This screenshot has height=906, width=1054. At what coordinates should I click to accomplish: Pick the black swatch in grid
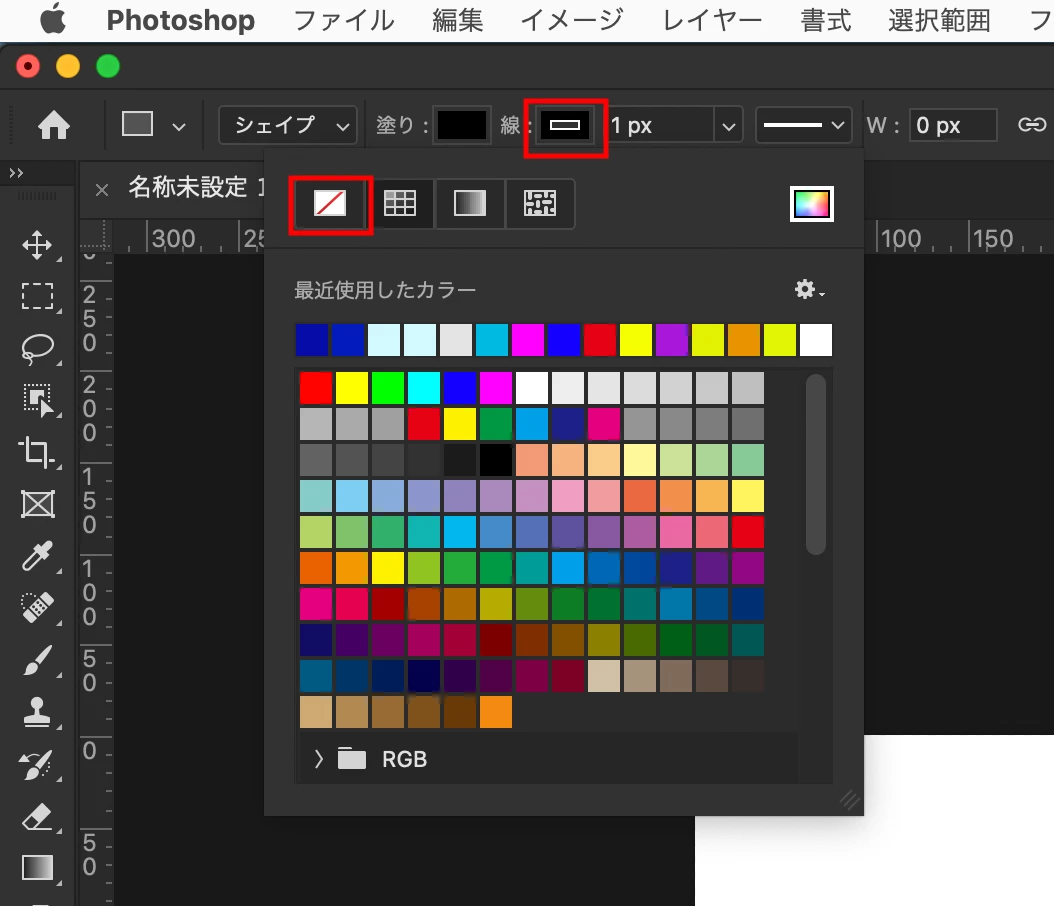[496, 460]
